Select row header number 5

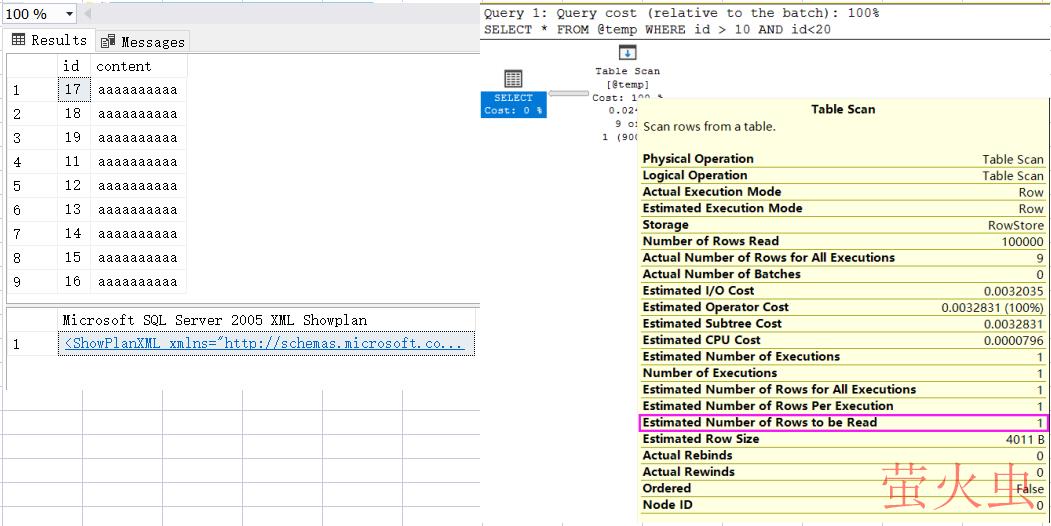click(x=18, y=186)
